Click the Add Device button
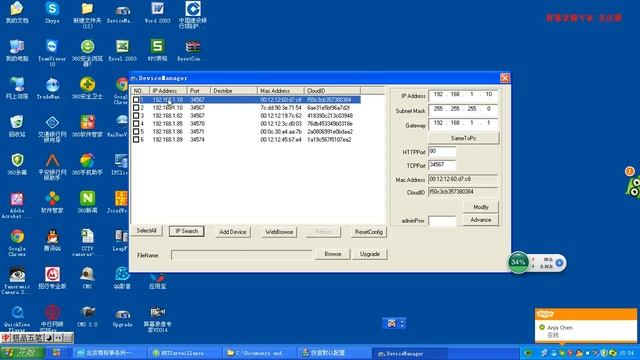This screenshot has height=360, width=640. pos(233,232)
